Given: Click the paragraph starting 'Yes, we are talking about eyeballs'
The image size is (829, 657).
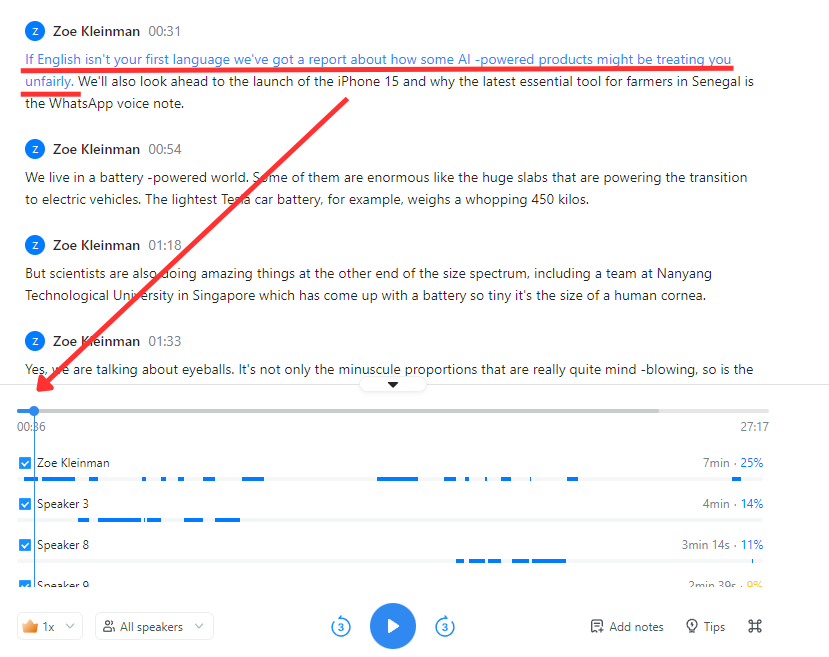Looking at the screenshot, I should (389, 369).
